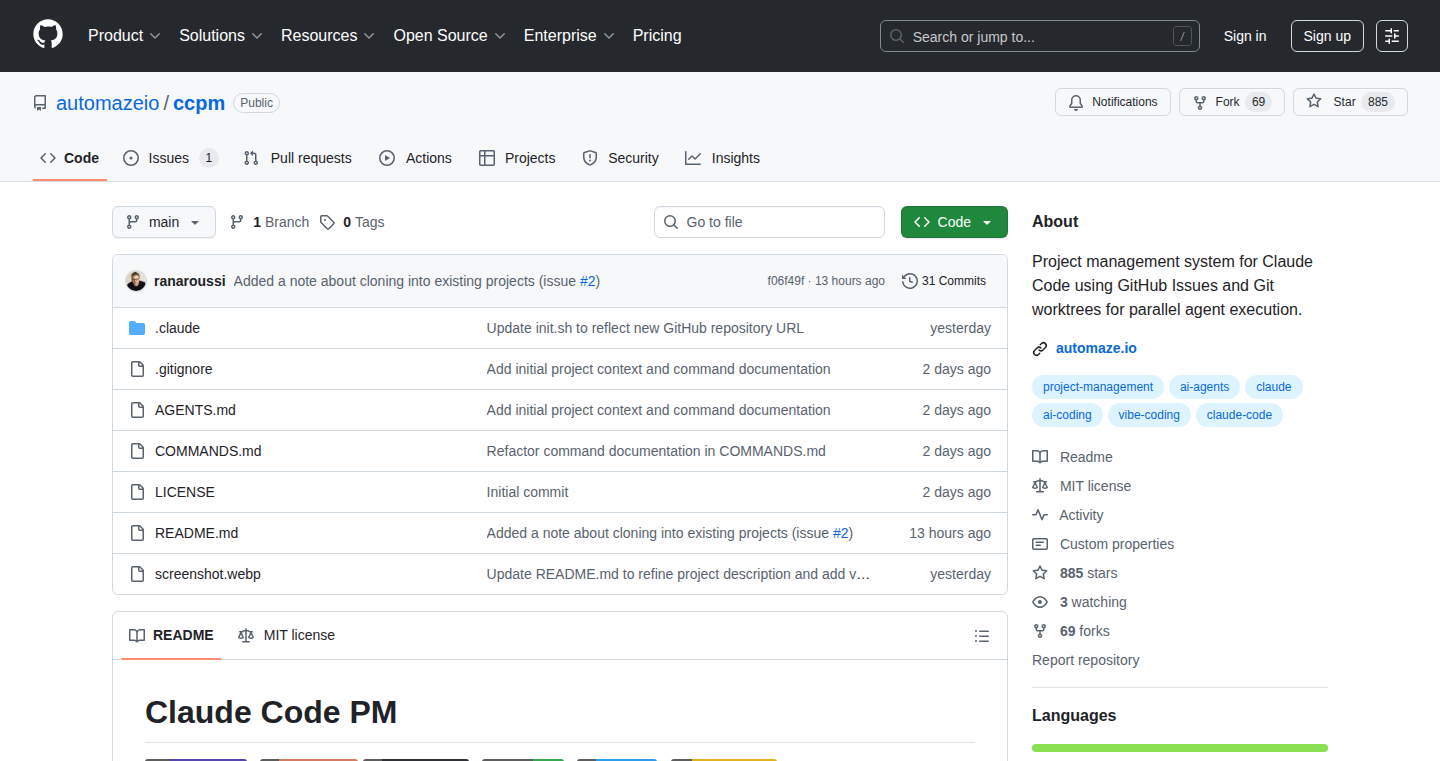Click the file icon for AGENTS.md
The image size is (1440, 761).
tap(137, 410)
